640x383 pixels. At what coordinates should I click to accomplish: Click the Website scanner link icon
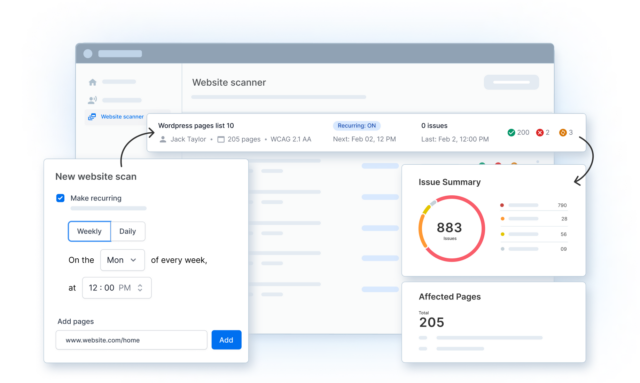click(92, 117)
